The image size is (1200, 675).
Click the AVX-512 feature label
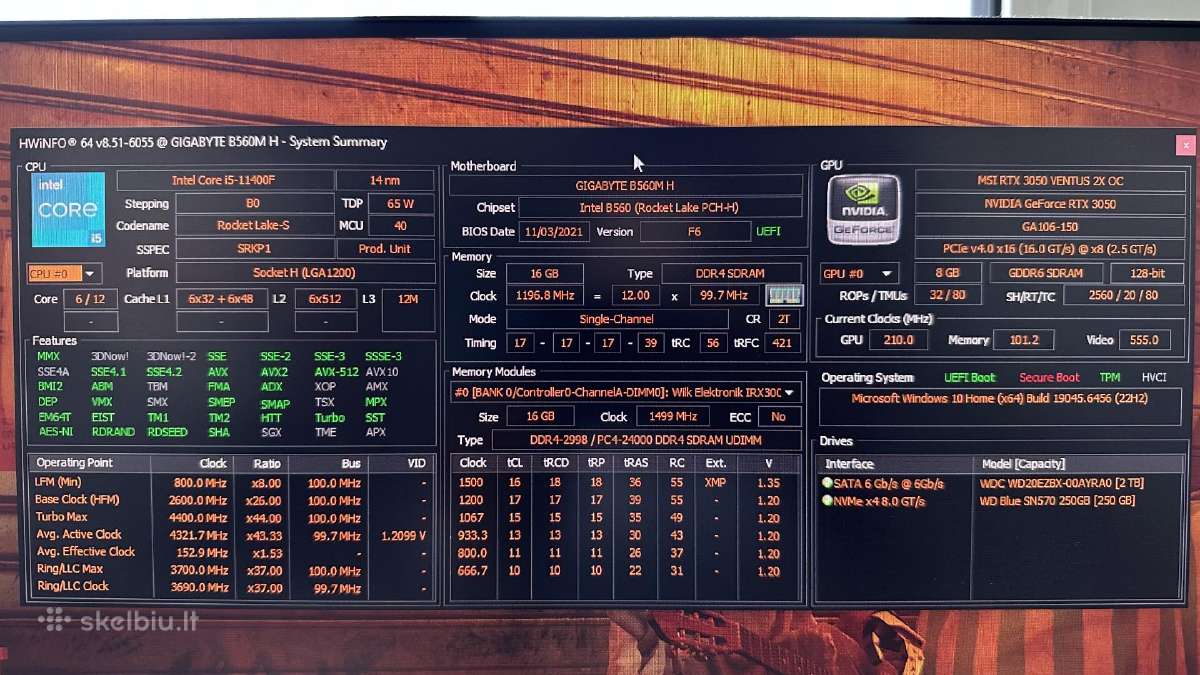[336, 372]
